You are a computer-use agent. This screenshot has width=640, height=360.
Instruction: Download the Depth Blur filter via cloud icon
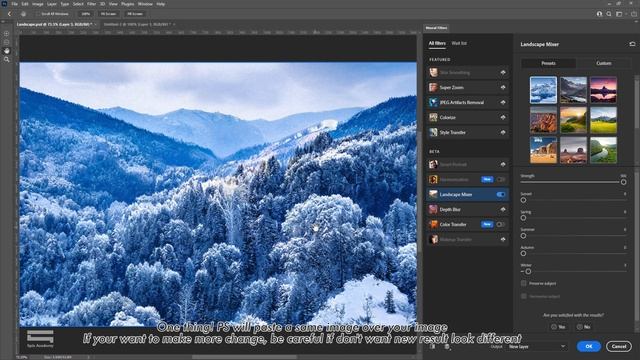503,209
